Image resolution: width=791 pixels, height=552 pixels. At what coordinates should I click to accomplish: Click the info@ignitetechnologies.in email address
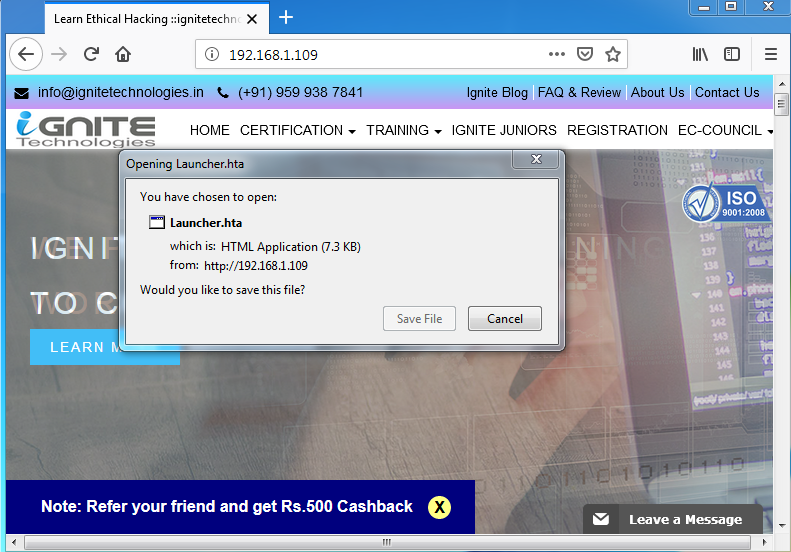121,92
